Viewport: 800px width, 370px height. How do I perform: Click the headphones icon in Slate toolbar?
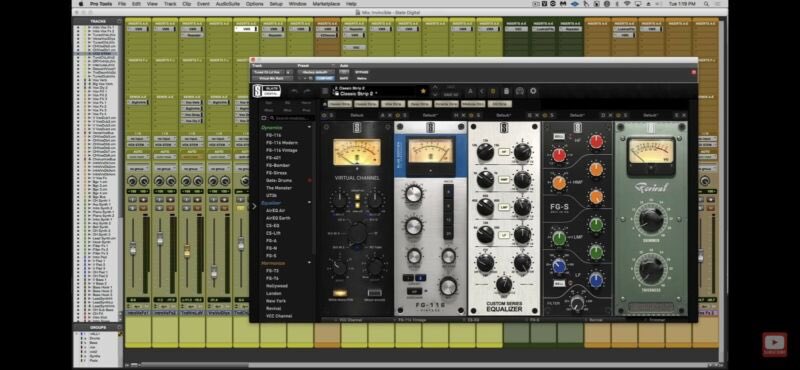pos(520,91)
